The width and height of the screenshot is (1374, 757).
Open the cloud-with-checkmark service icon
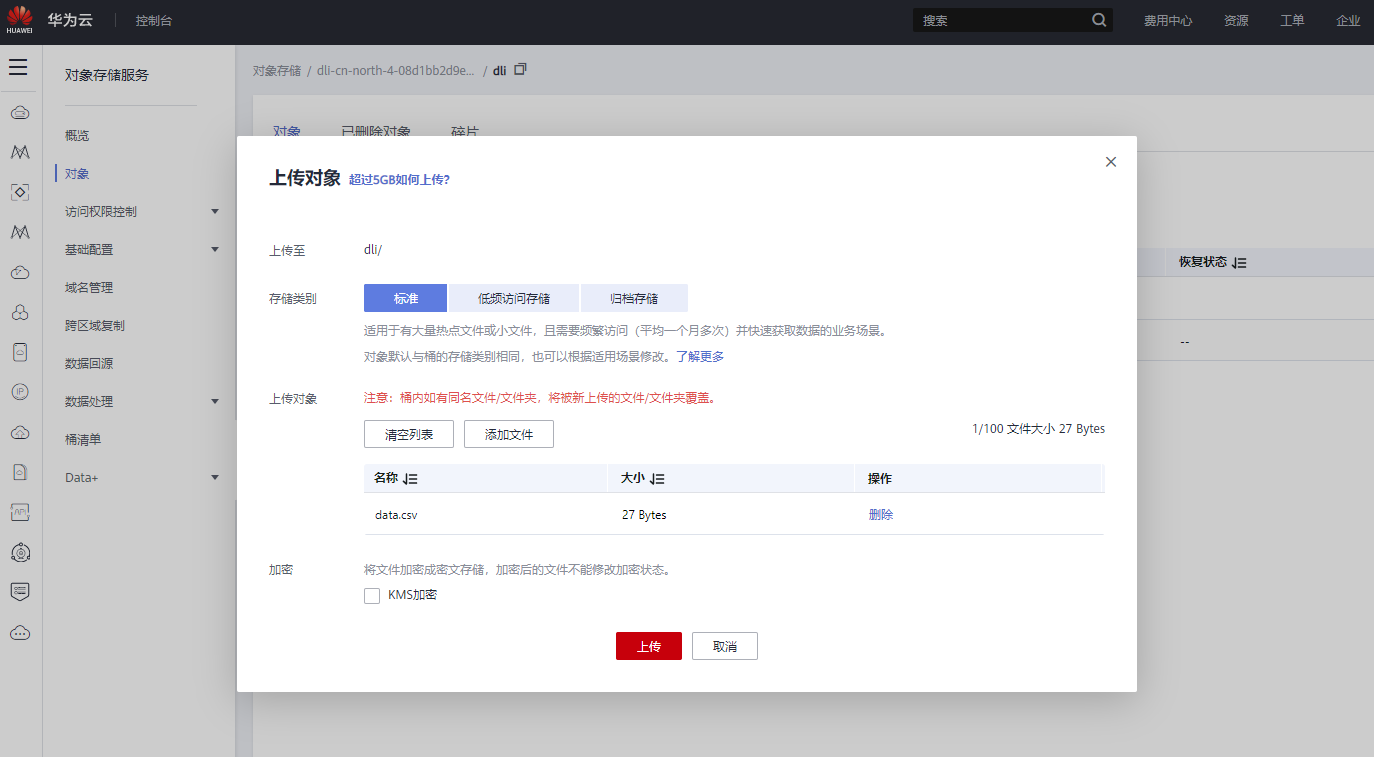[20, 272]
